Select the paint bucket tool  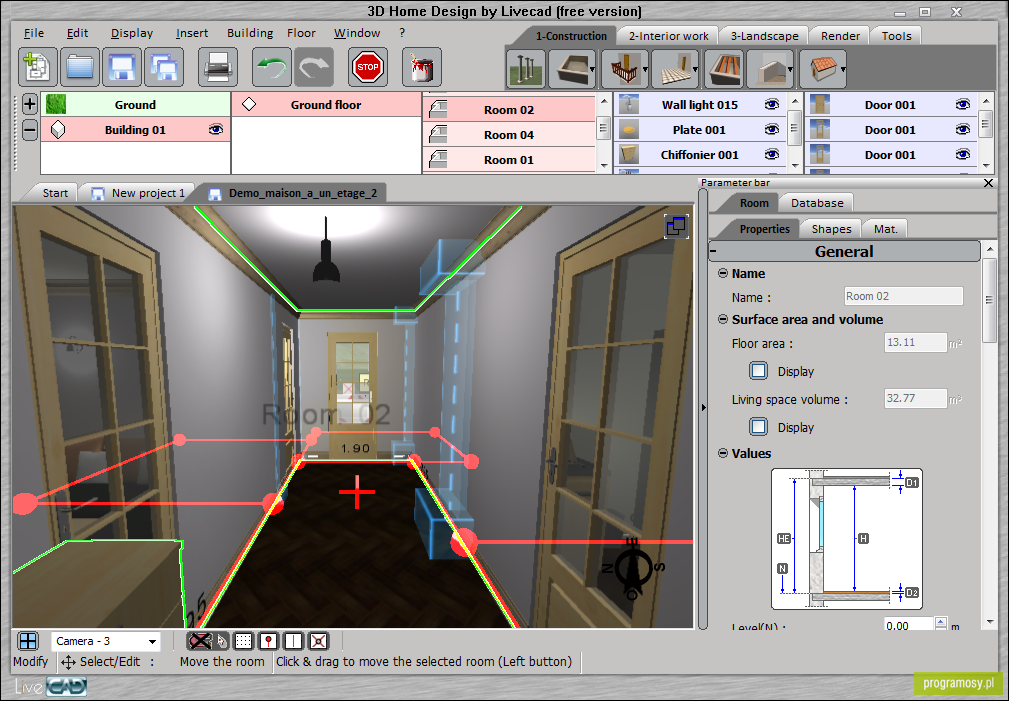[x=421, y=67]
